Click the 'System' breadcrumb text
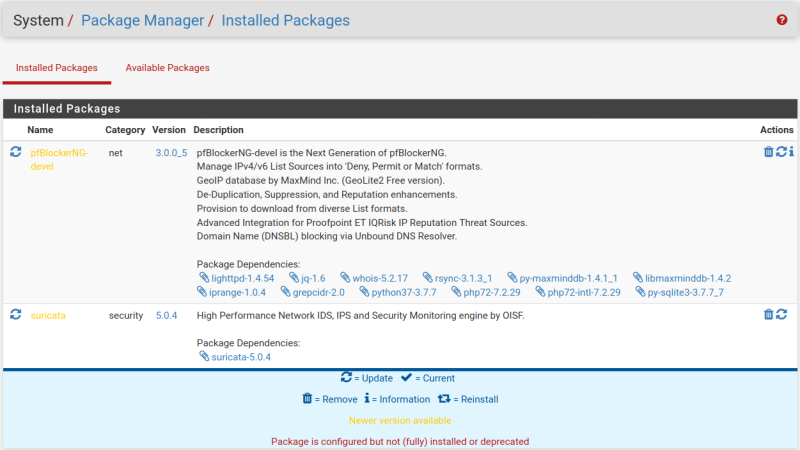Image resolution: width=800 pixels, height=450 pixels. [38, 20]
